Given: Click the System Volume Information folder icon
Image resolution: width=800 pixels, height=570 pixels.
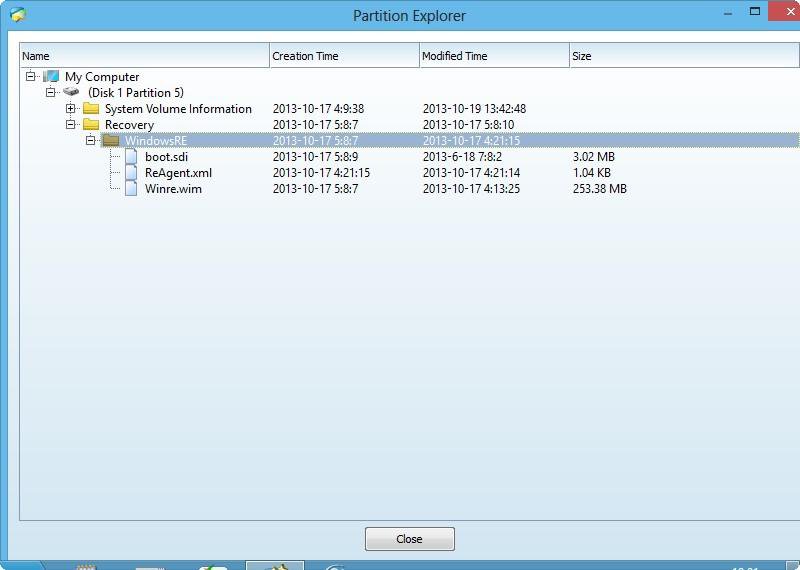Looking at the screenshot, I should tap(91, 109).
